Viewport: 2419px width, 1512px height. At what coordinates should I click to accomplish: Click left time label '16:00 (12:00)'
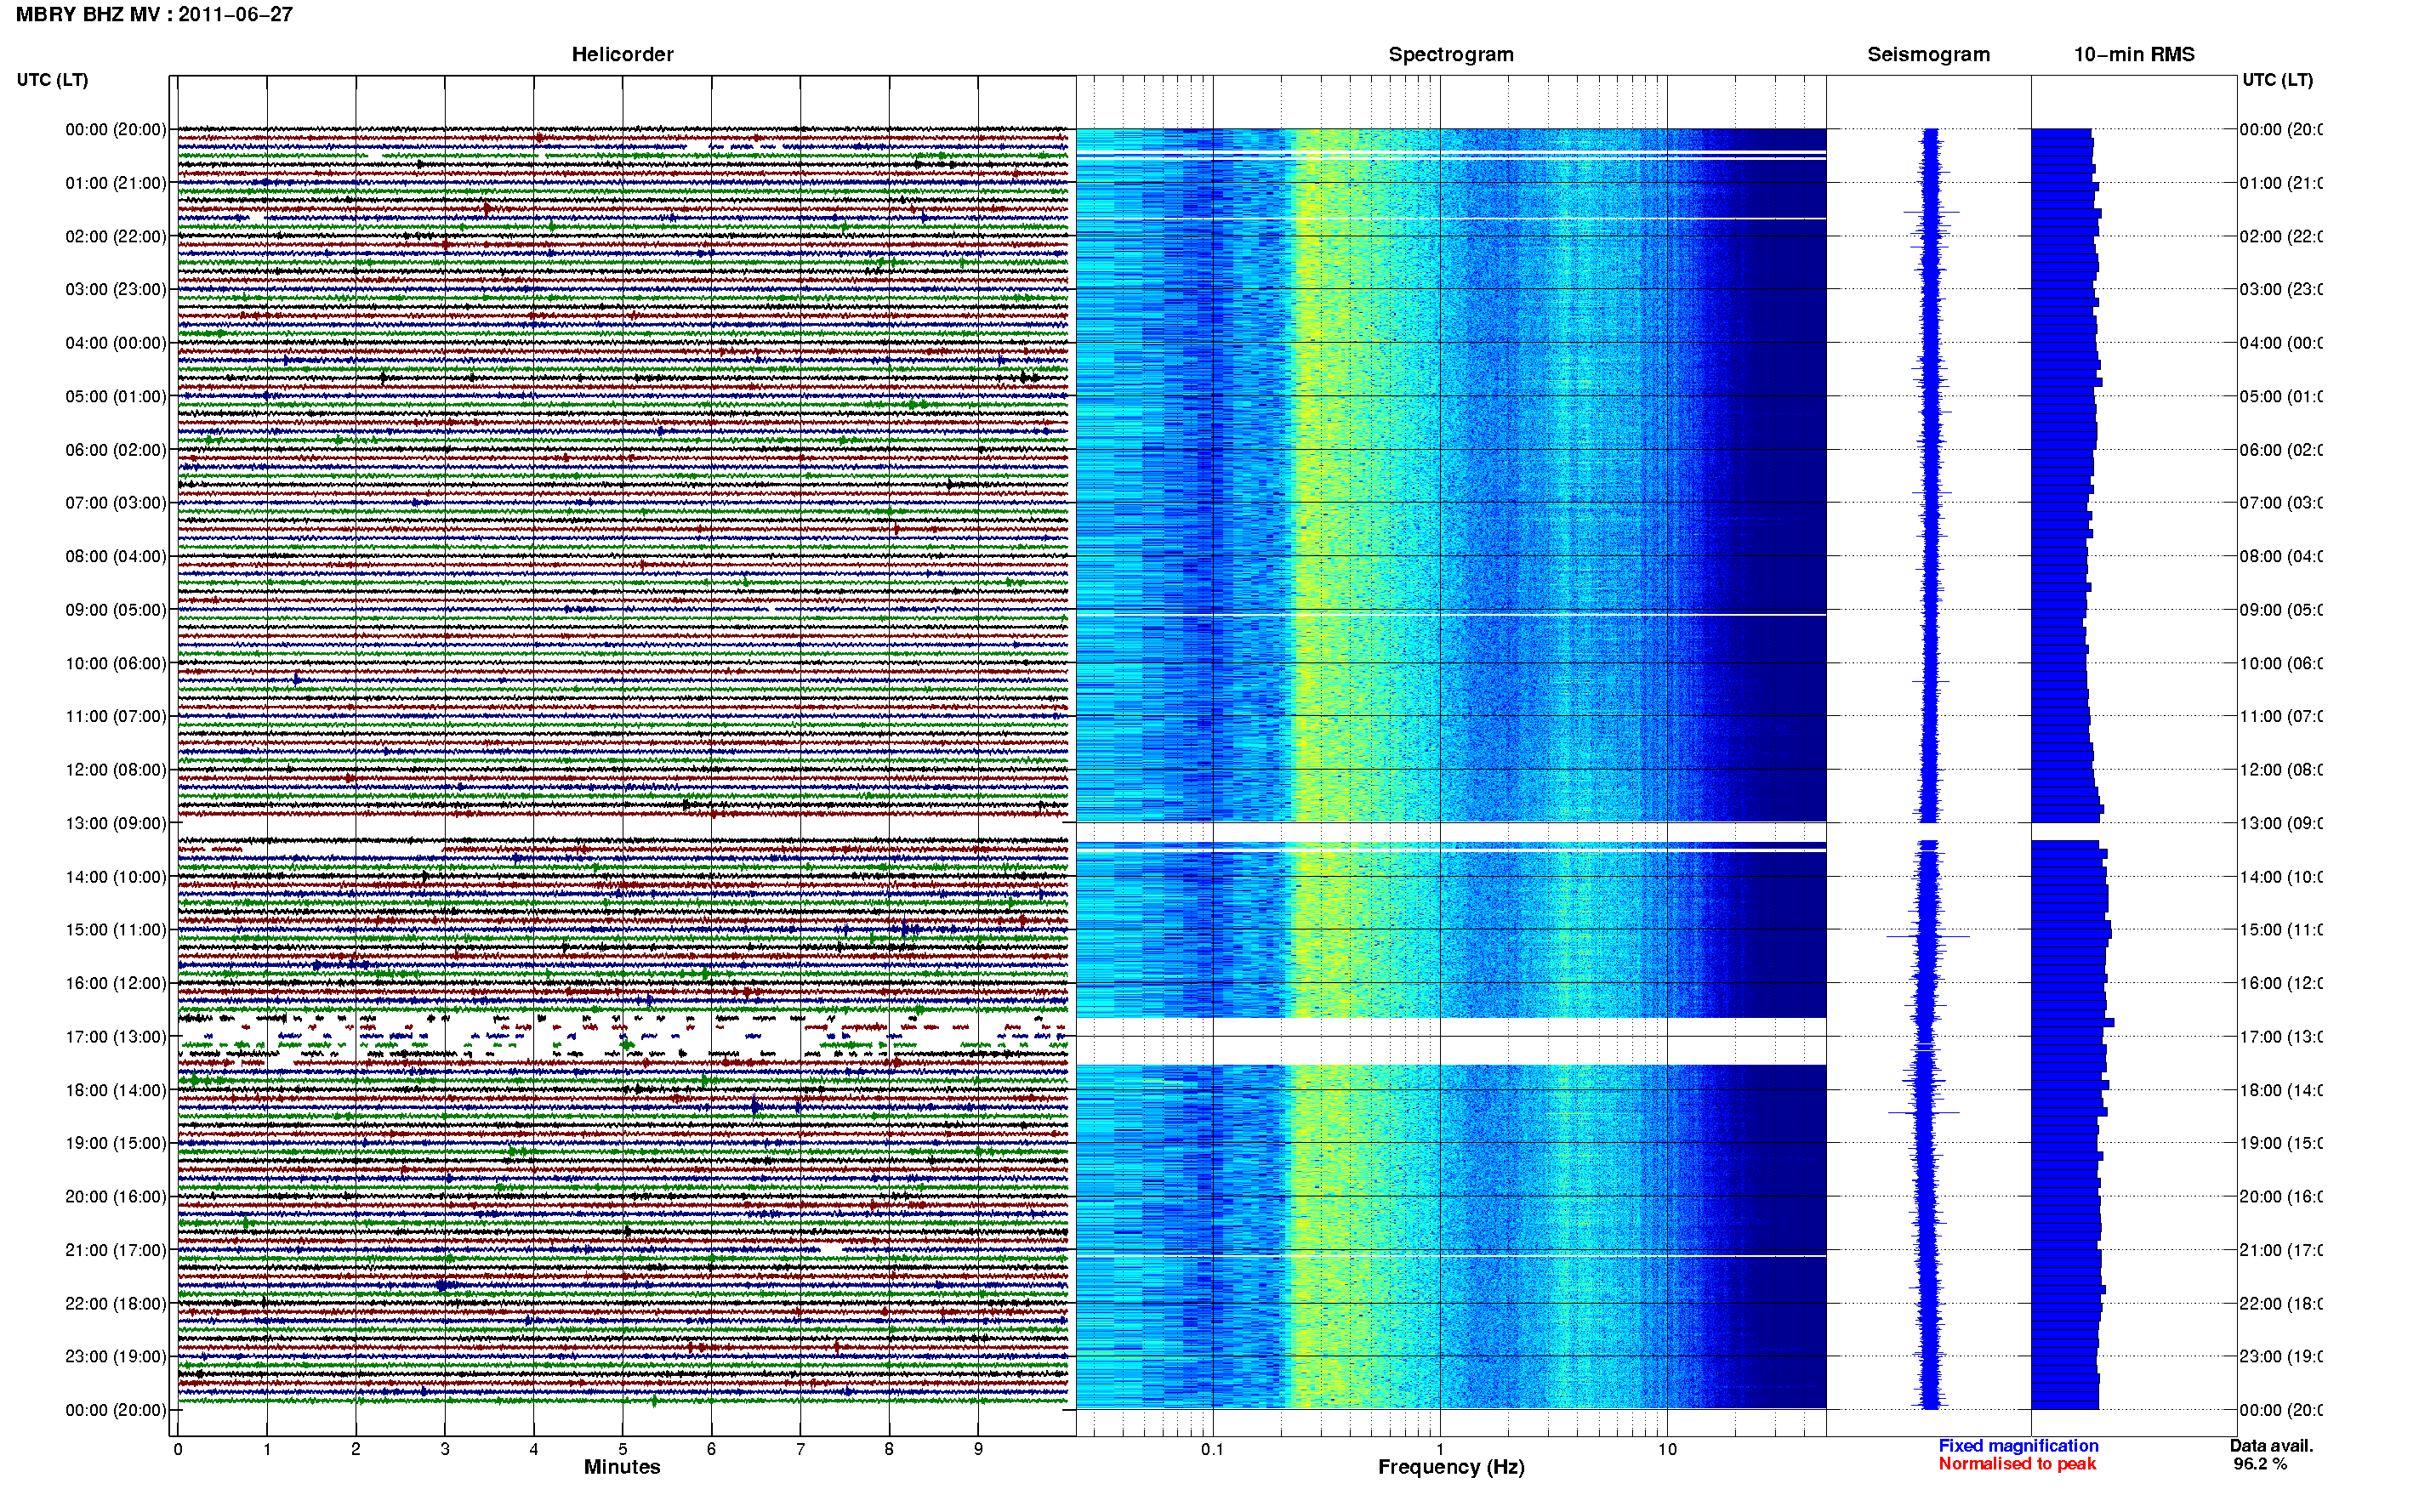115,983
